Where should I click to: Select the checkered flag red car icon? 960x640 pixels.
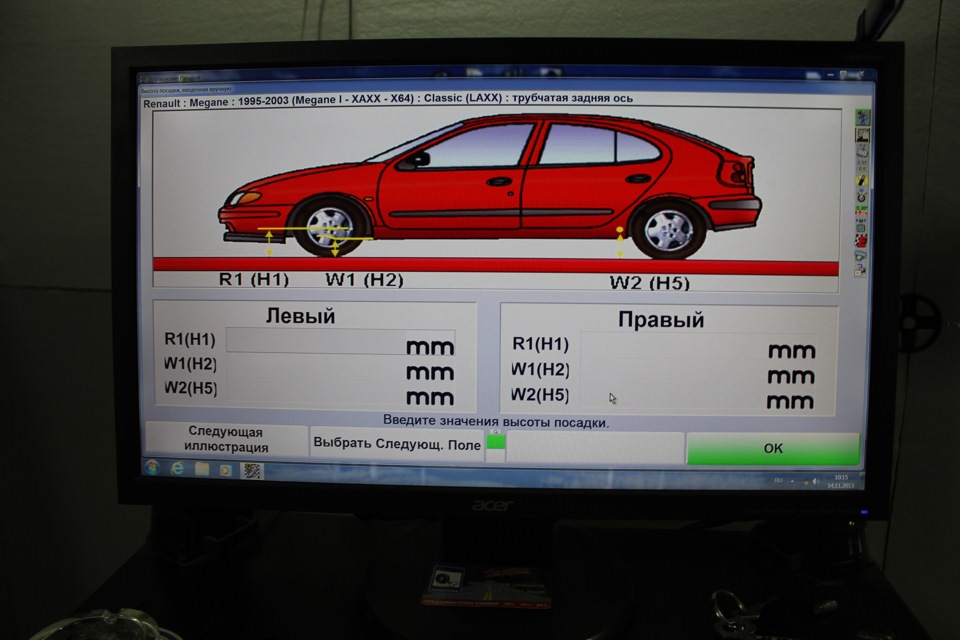[x=861, y=241]
